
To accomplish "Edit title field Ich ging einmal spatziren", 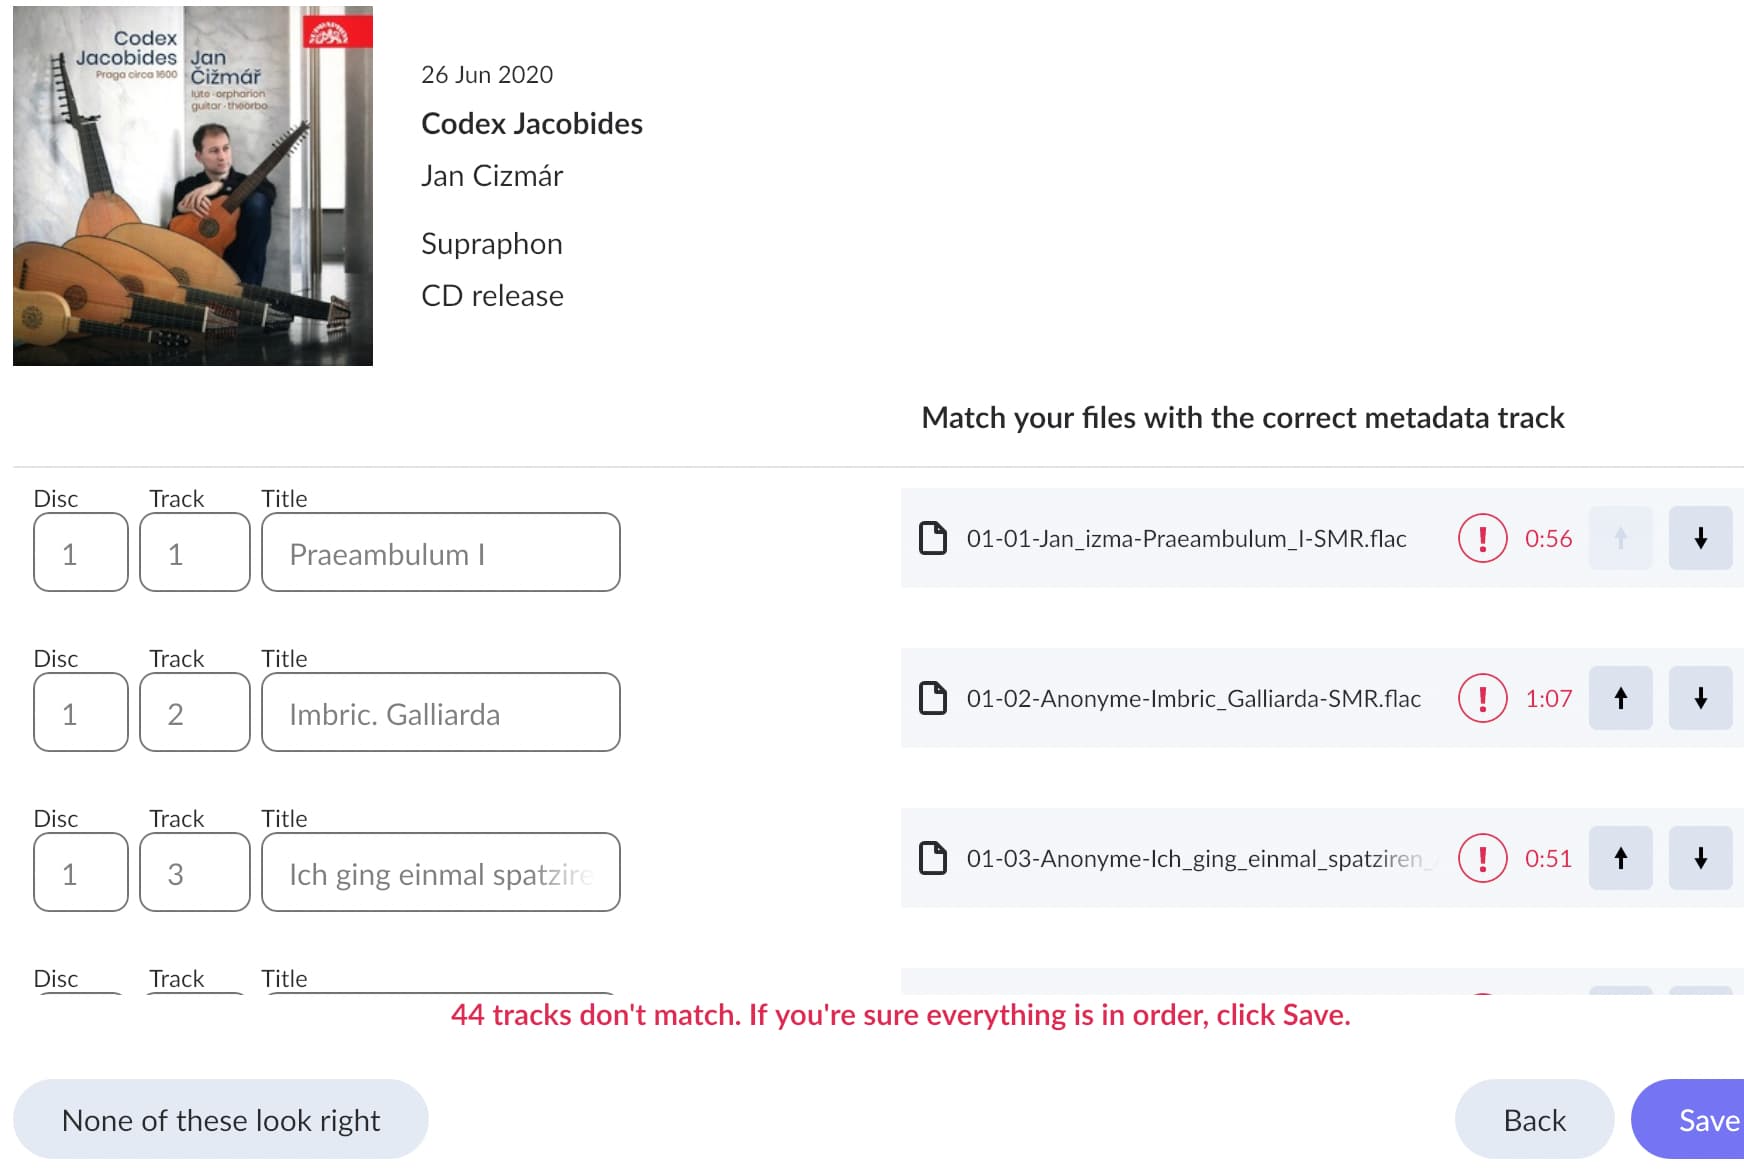I will tap(440, 873).
